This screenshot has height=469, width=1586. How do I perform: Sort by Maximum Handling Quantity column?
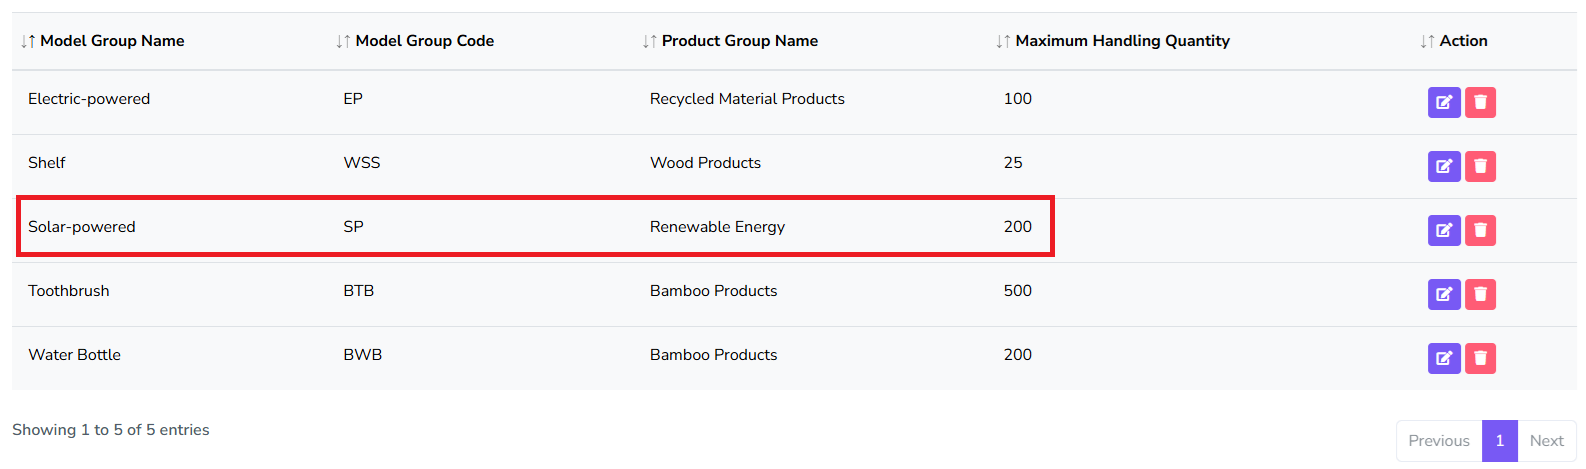point(1122,41)
